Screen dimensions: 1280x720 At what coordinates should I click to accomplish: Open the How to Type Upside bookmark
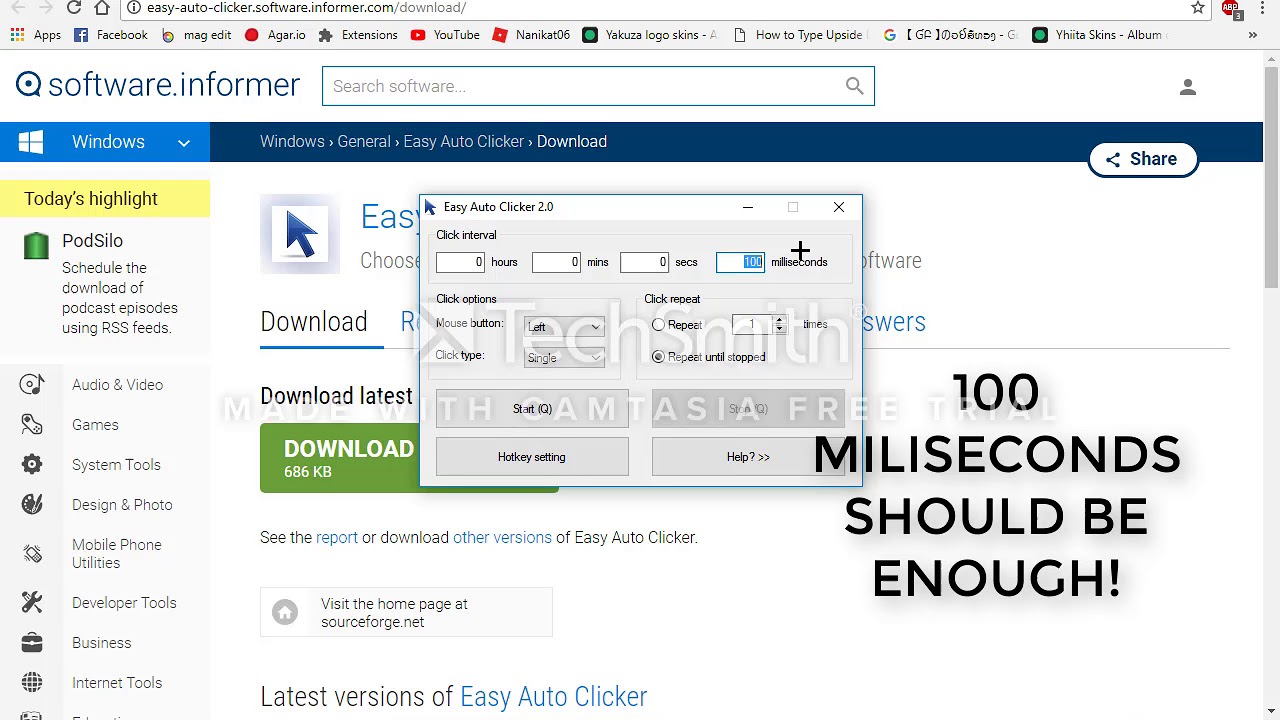(x=799, y=35)
